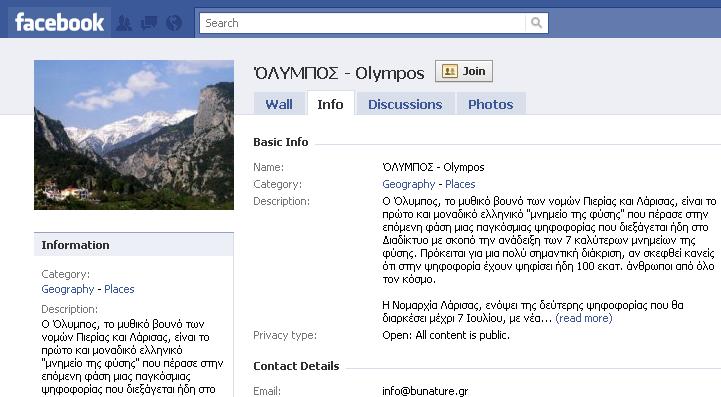Click the search magnifier button
The image size is (721, 397).
pos(536,23)
